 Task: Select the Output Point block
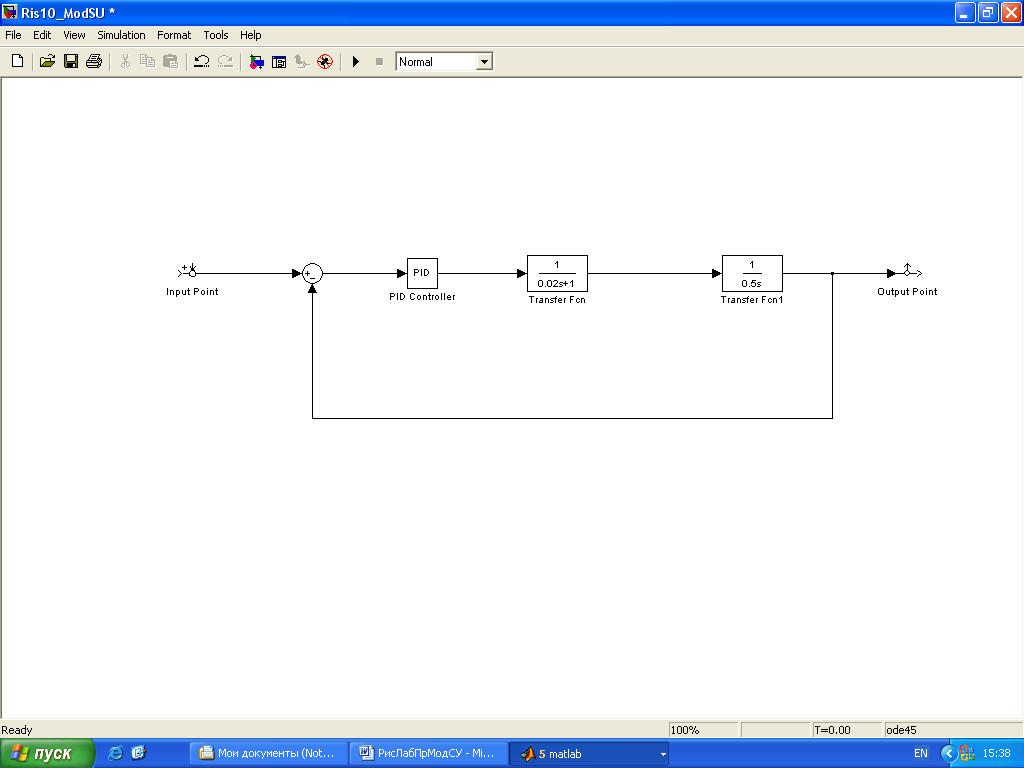point(912,272)
